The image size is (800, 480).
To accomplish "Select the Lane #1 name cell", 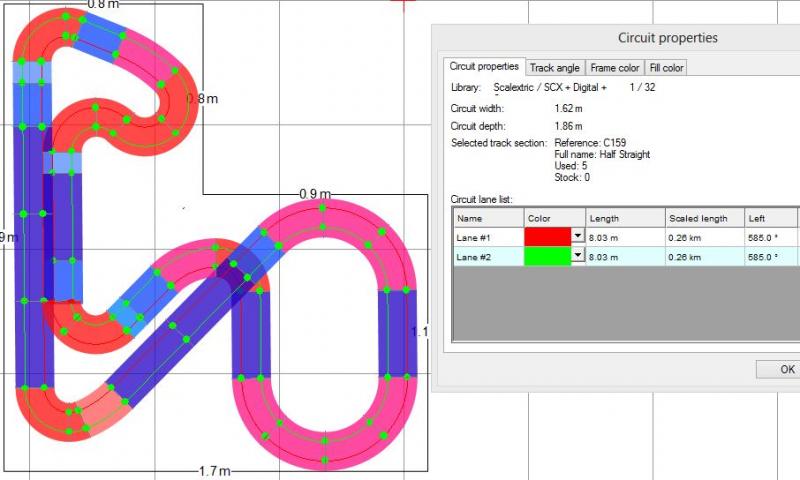I will (488, 237).
